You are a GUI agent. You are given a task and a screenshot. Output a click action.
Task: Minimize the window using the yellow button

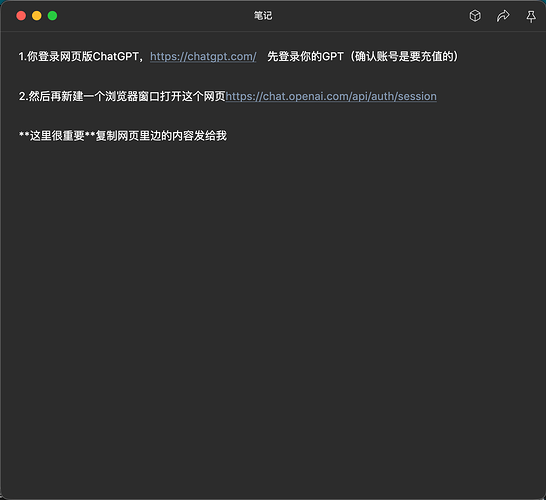click(37, 16)
